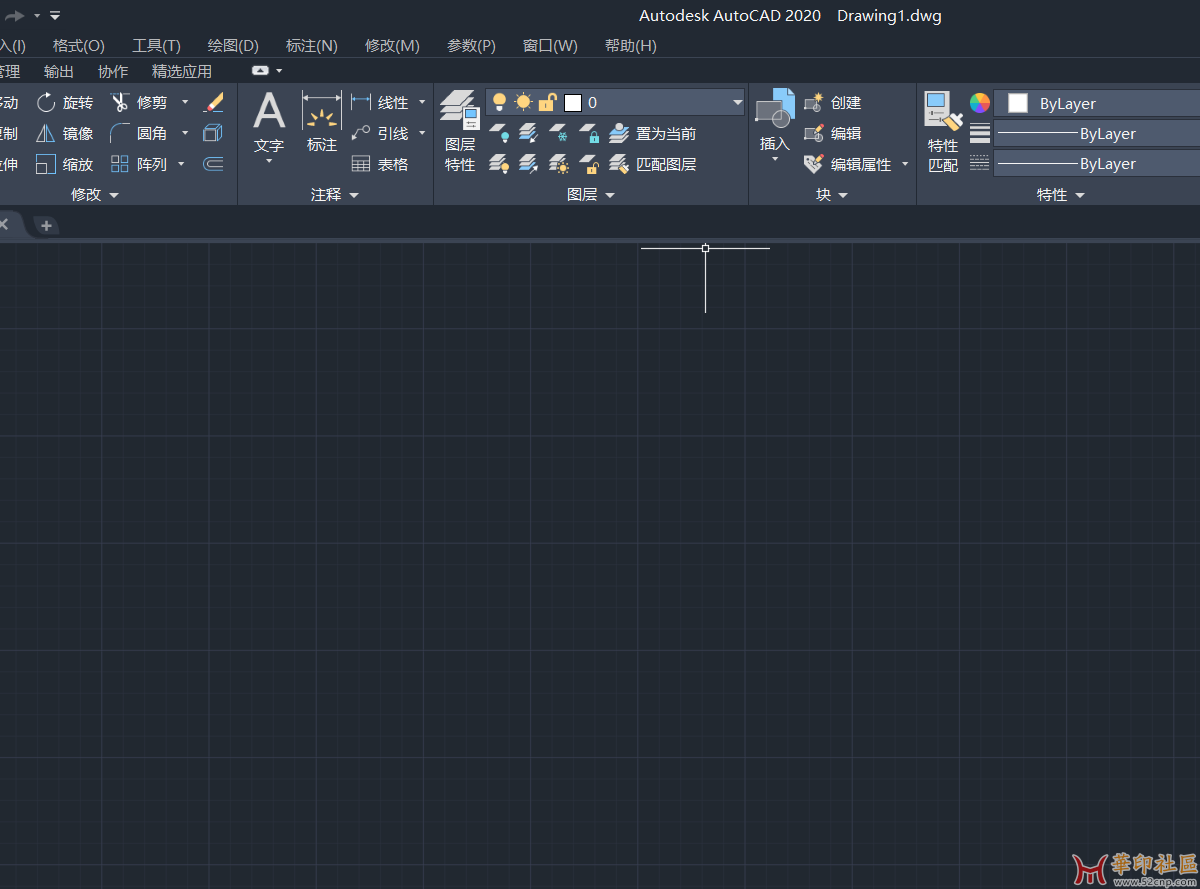Viewport: 1200px width, 889px height.
Task: Click layer 0 white color swatch
Action: (573, 103)
